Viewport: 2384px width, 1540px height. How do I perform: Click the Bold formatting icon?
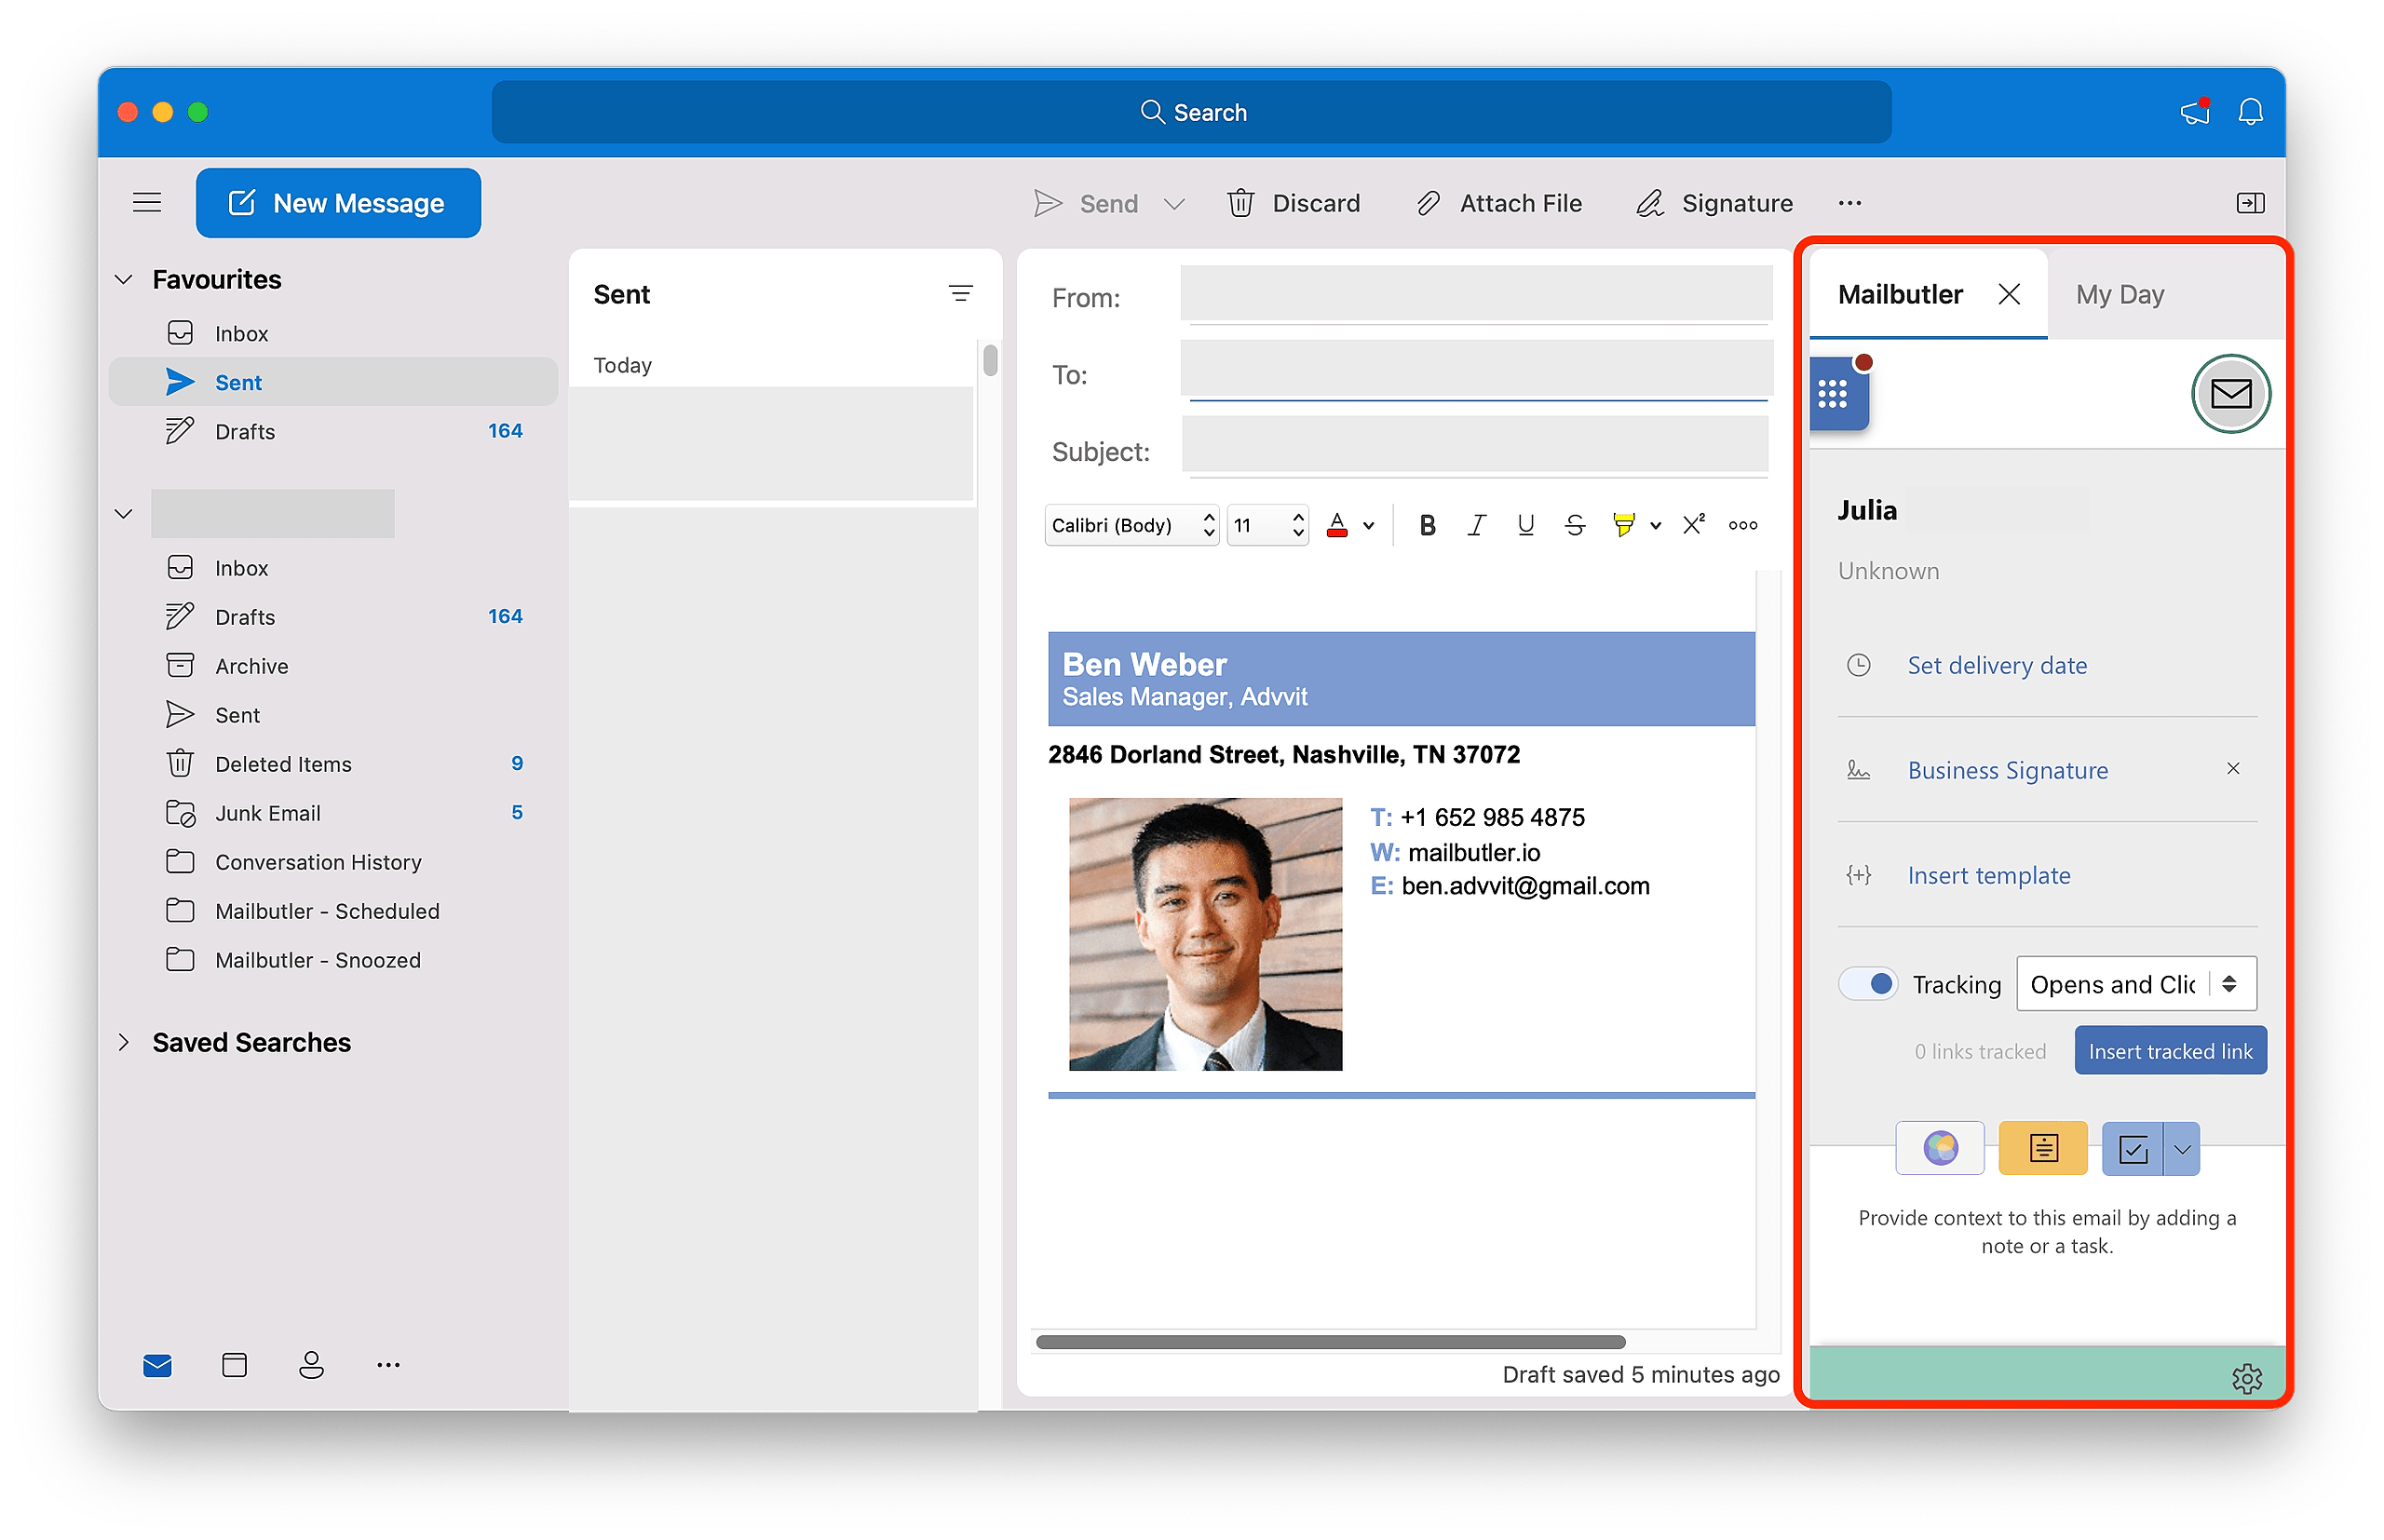(x=1427, y=525)
